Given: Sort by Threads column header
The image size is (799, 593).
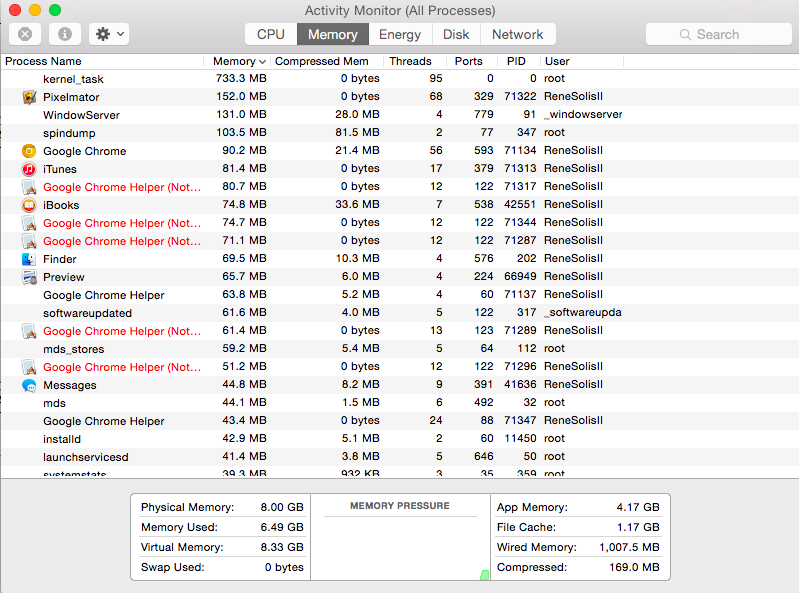Looking at the screenshot, I should tap(415, 61).
